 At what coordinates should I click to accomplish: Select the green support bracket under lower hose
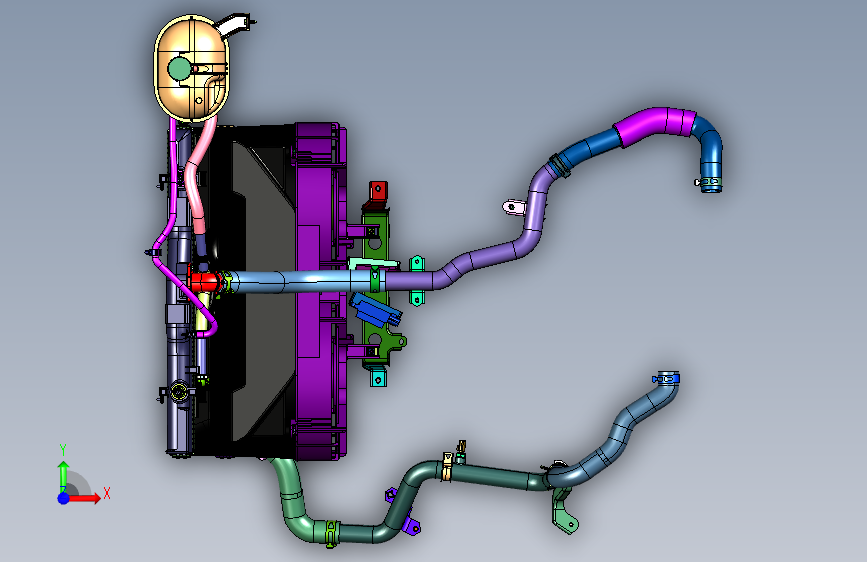(x=564, y=512)
